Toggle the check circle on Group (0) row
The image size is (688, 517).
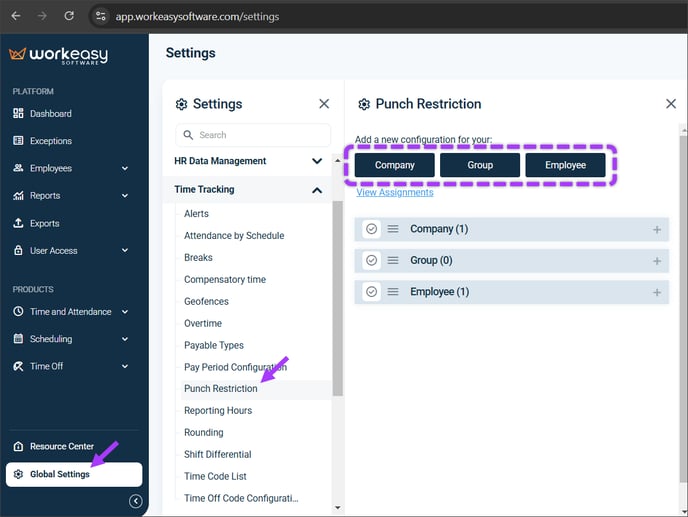(372, 261)
